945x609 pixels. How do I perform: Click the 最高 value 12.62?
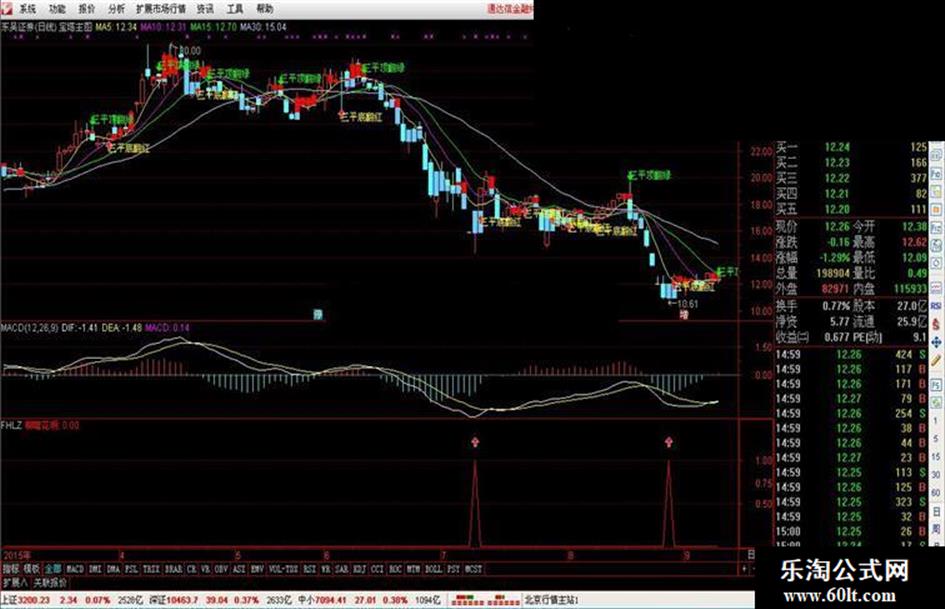(914, 242)
